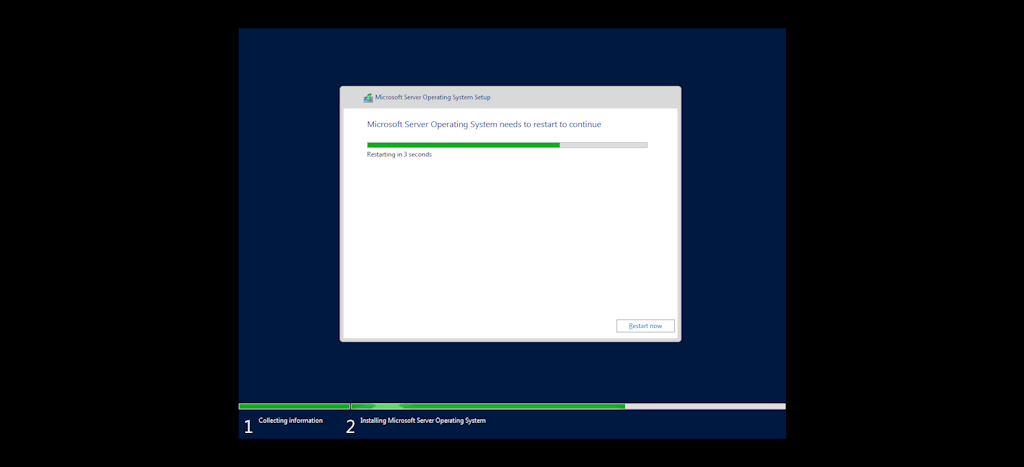Click the Restart now button
This screenshot has height=467, width=1024.
(645, 326)
